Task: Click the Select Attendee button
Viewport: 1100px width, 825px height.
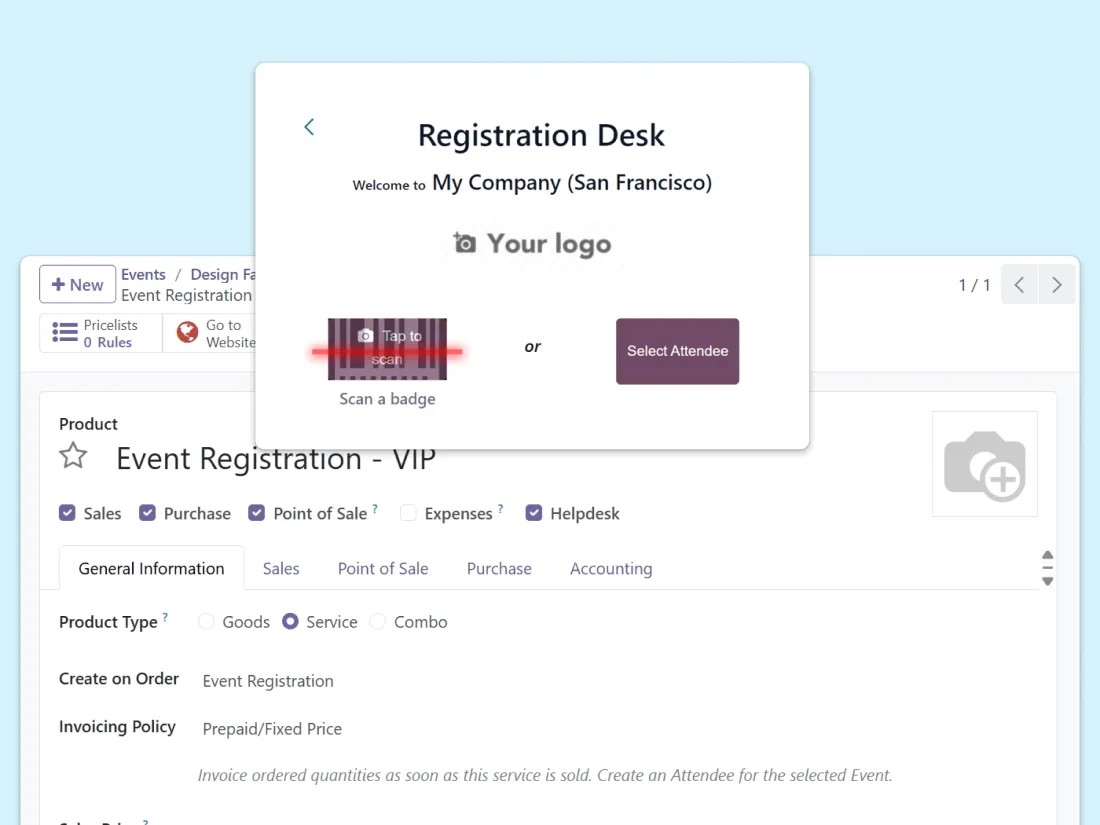Action: (677, 351)
